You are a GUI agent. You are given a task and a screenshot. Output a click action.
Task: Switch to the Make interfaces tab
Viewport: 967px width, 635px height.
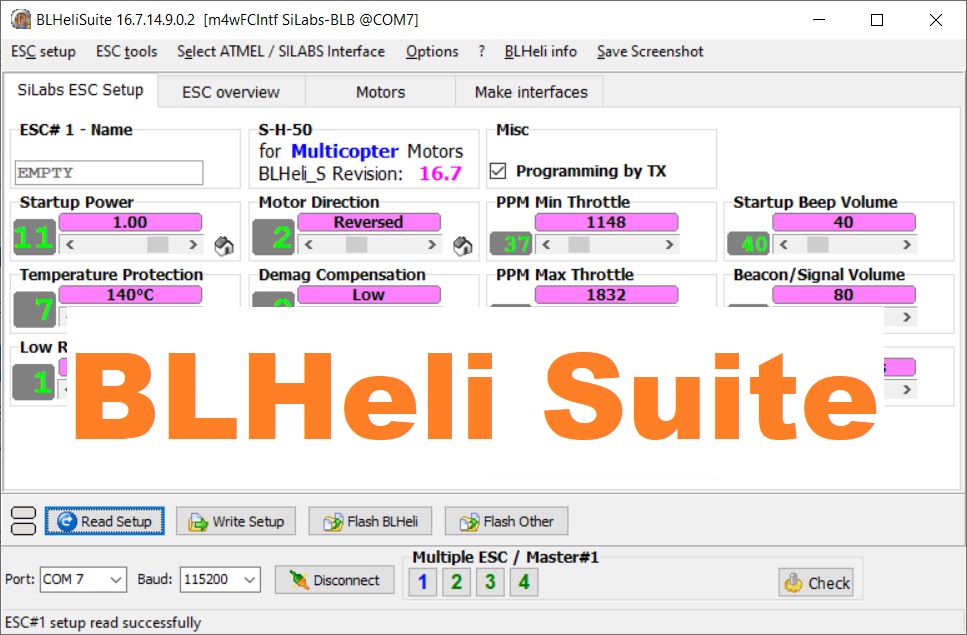pyautogui.click(x=531, y=92)
